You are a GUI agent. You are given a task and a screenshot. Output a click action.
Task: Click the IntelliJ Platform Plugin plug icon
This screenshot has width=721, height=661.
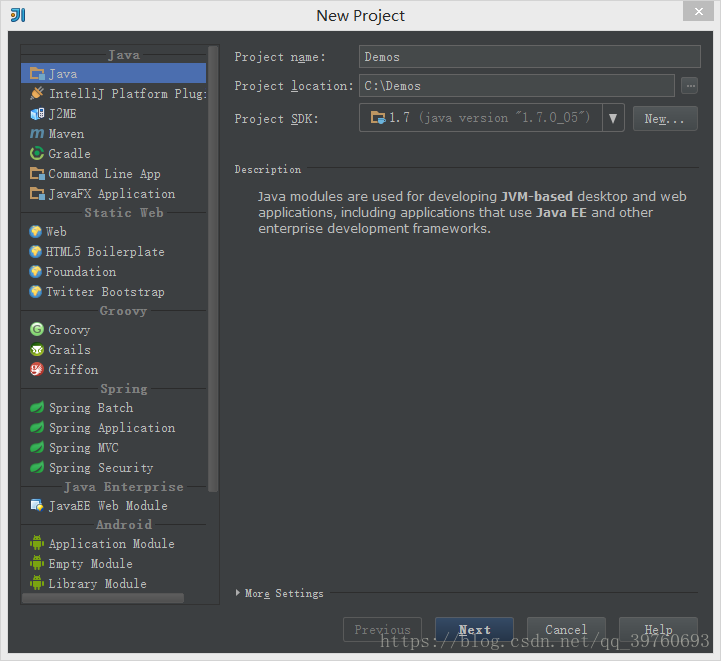(x=37, y=93)
